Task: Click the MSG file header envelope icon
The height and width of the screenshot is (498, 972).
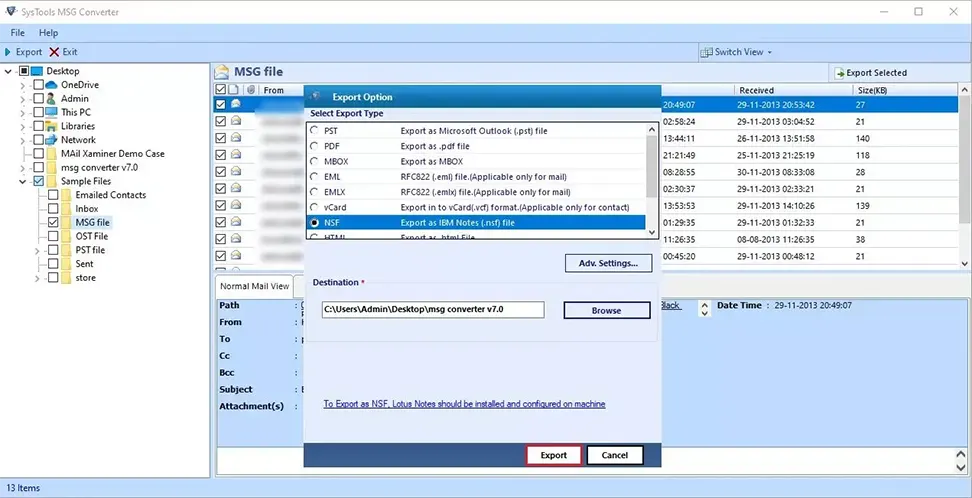Action: (x=222, y=72)
